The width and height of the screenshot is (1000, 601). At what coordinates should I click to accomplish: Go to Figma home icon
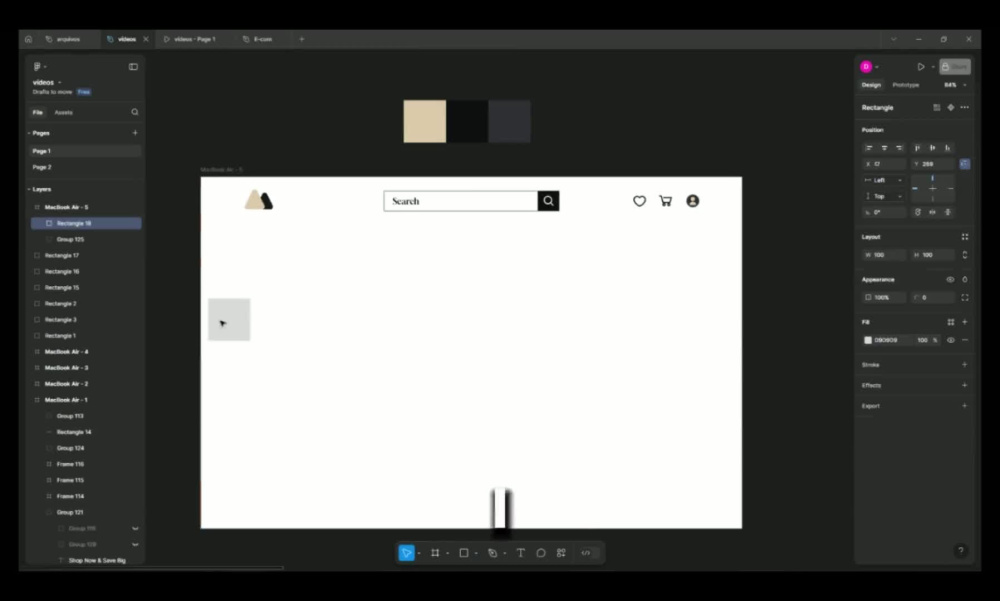click(x=28, y=39)
